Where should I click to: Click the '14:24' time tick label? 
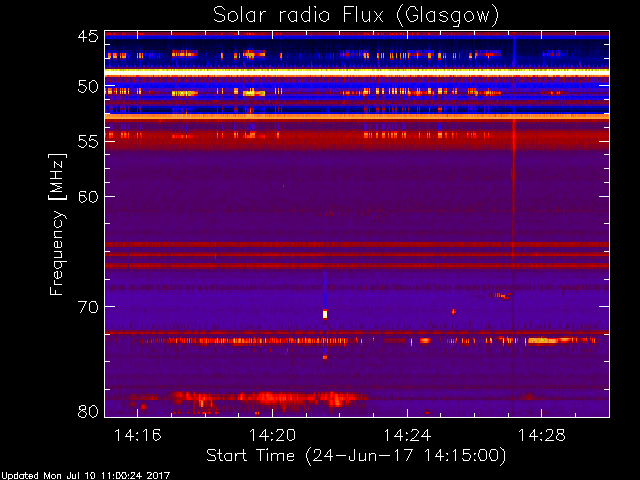pyautogui.click(x=407, y=435)
